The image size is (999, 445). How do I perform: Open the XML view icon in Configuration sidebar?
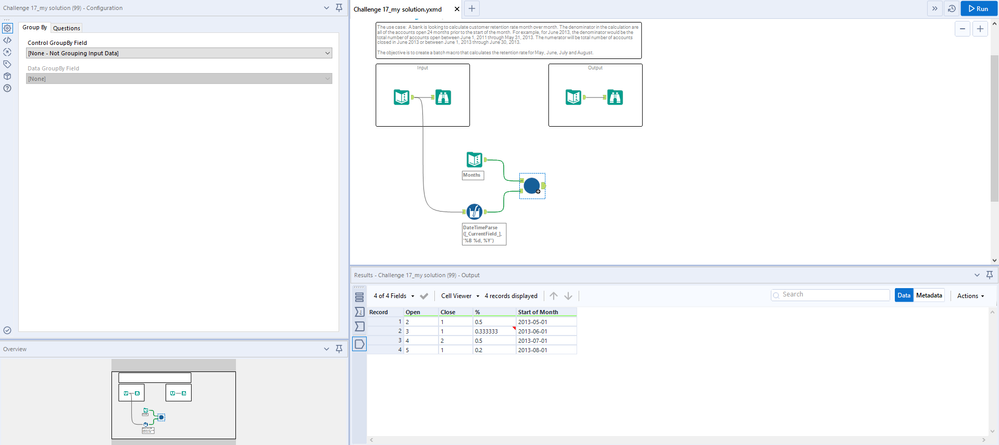(7, 39)
